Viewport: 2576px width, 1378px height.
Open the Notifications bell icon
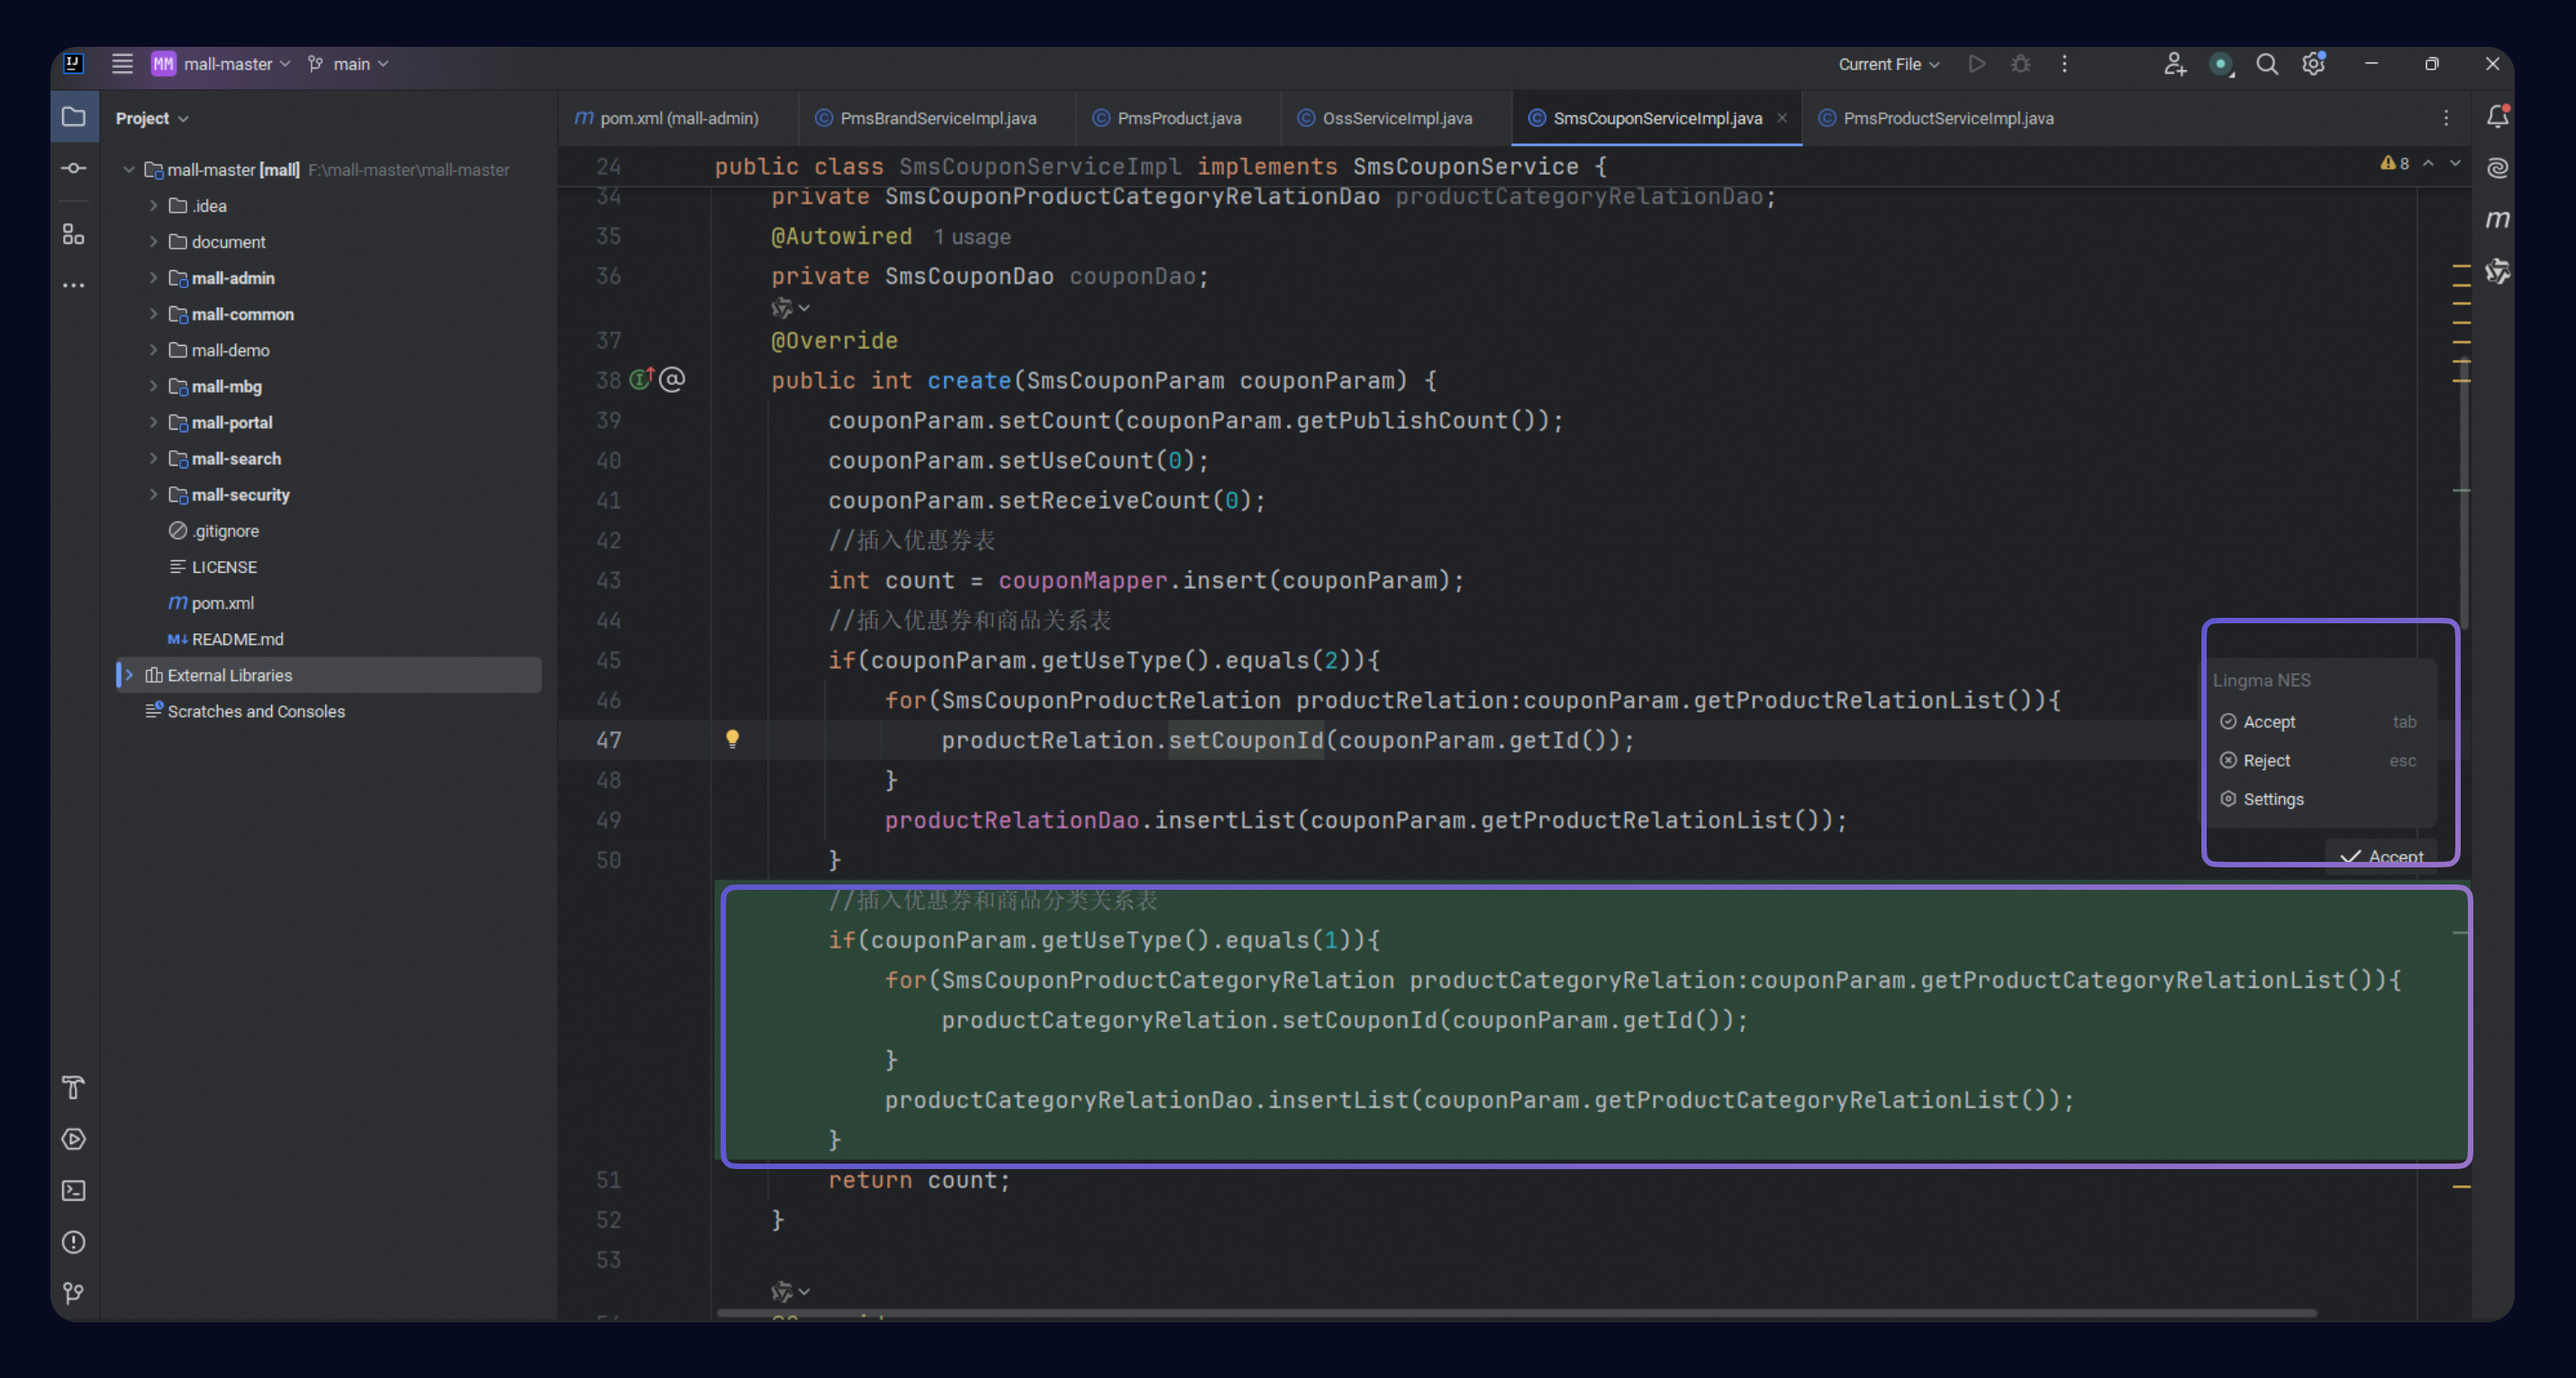point(2497,117)
